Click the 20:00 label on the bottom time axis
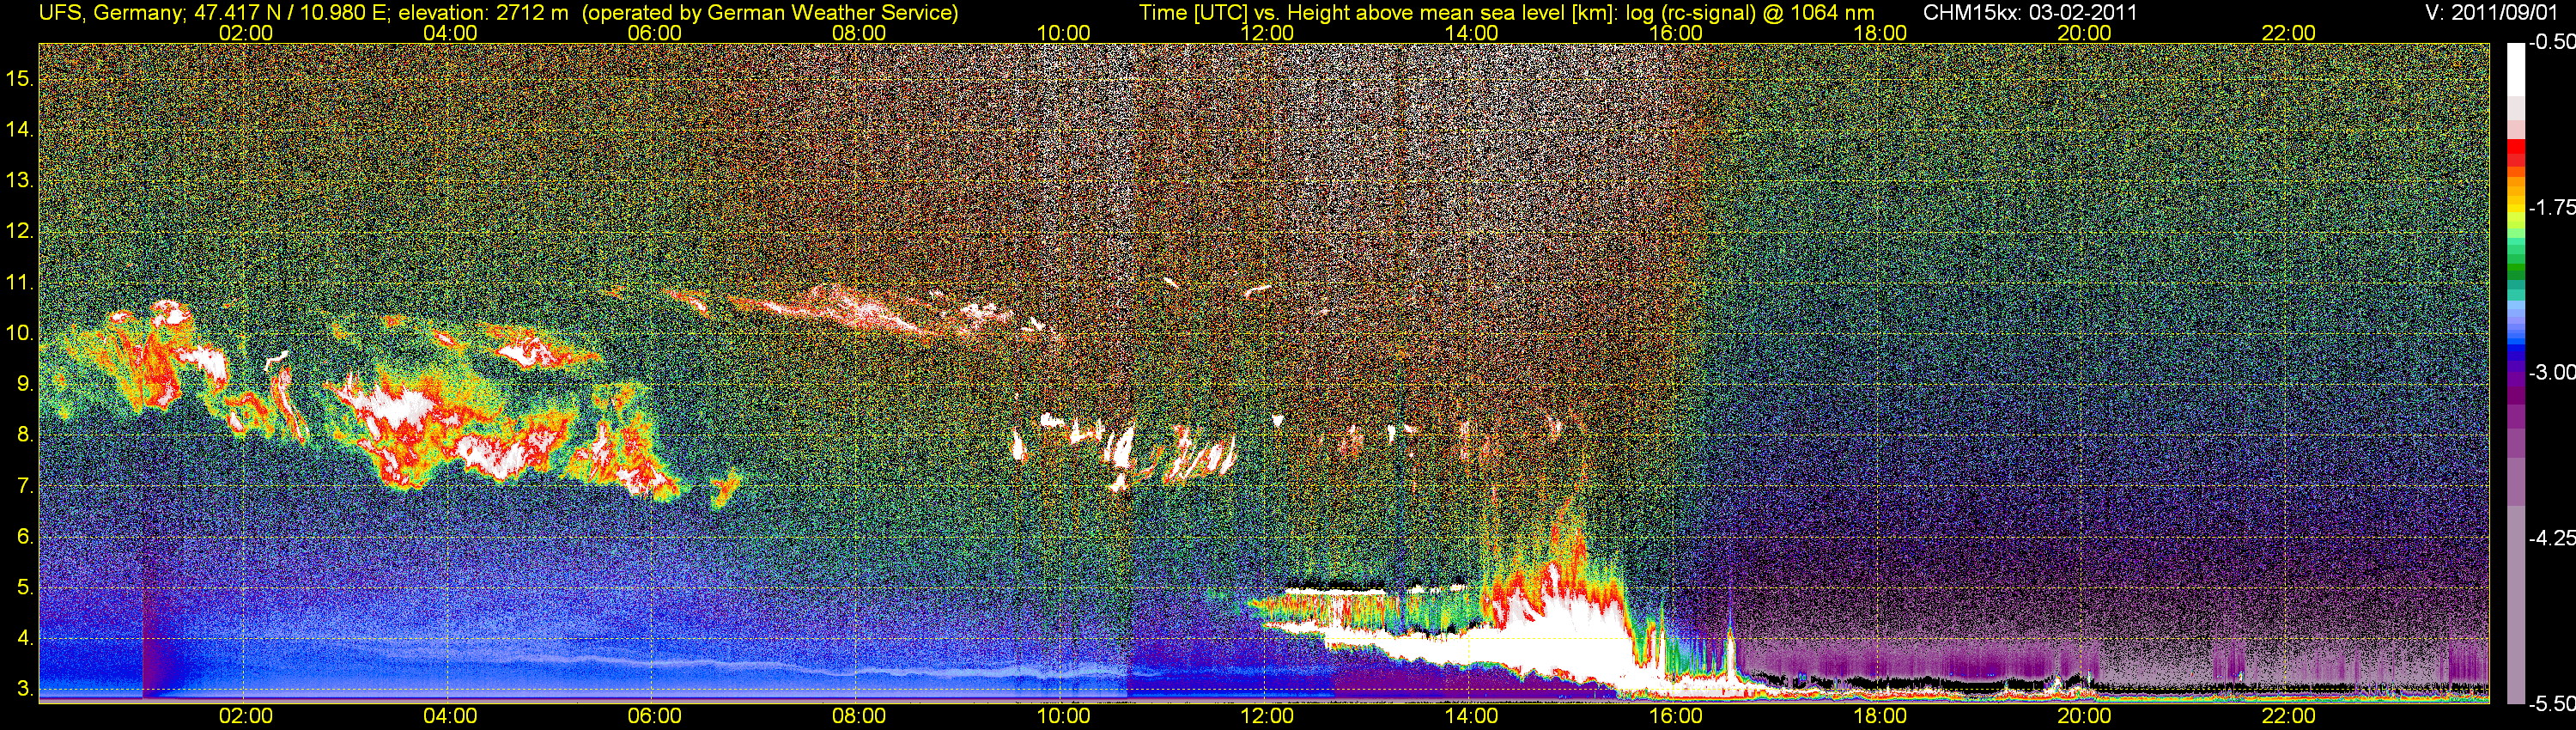This screenshot has width=2576, height=730. [x=2084, y=716]
